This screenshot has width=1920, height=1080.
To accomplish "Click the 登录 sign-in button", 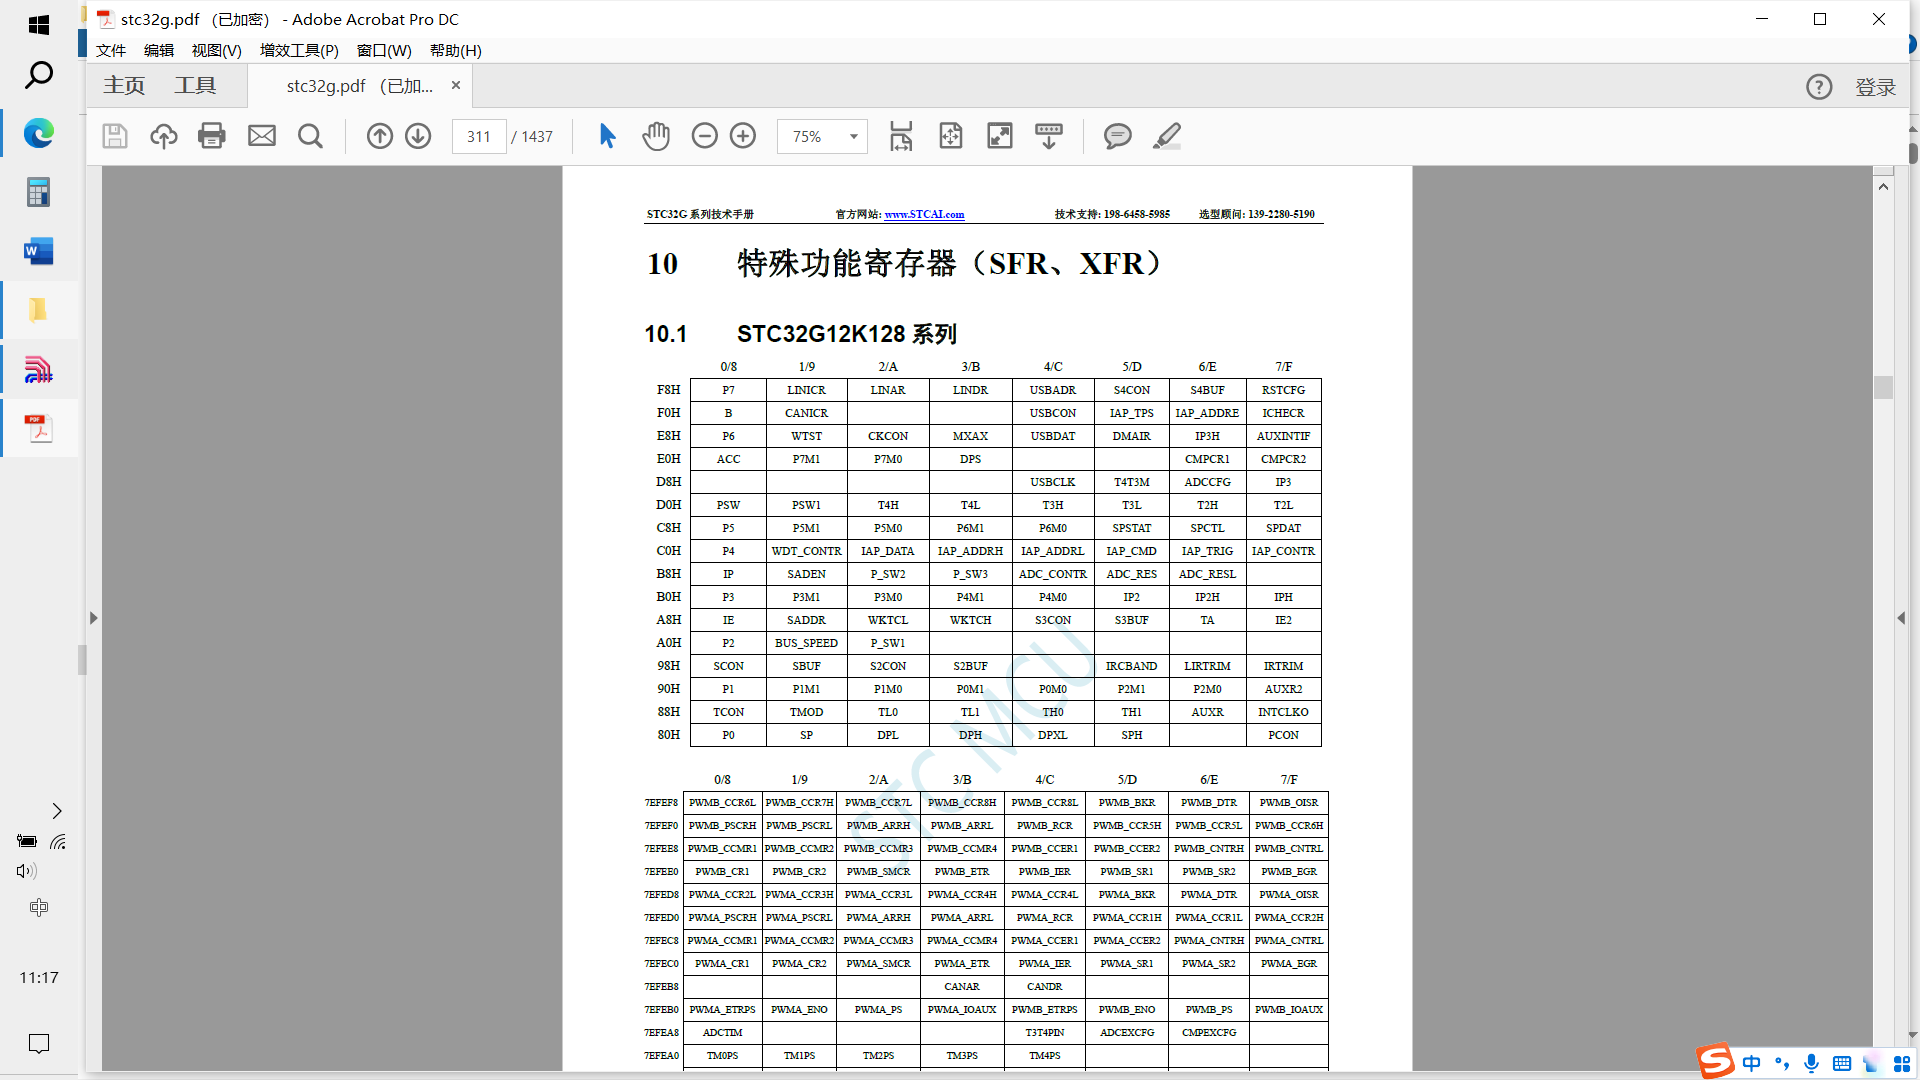I will pyautogui.click(x=1876, y=87).
